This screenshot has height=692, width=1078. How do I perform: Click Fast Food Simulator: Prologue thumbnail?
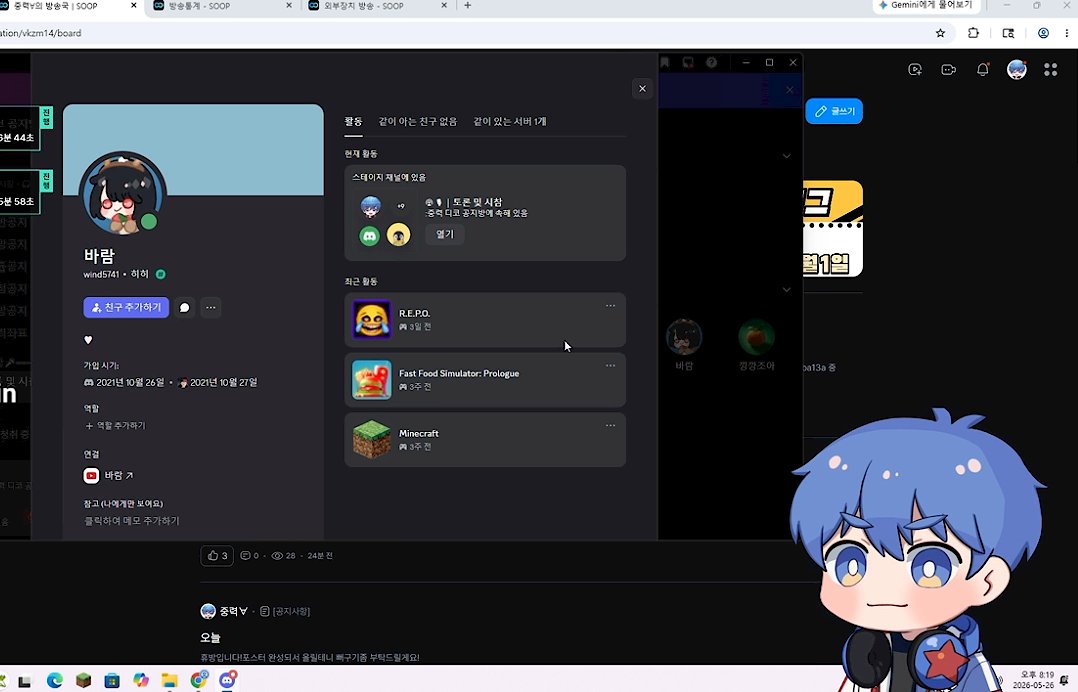pyautogui.click(x=371, y=379)
